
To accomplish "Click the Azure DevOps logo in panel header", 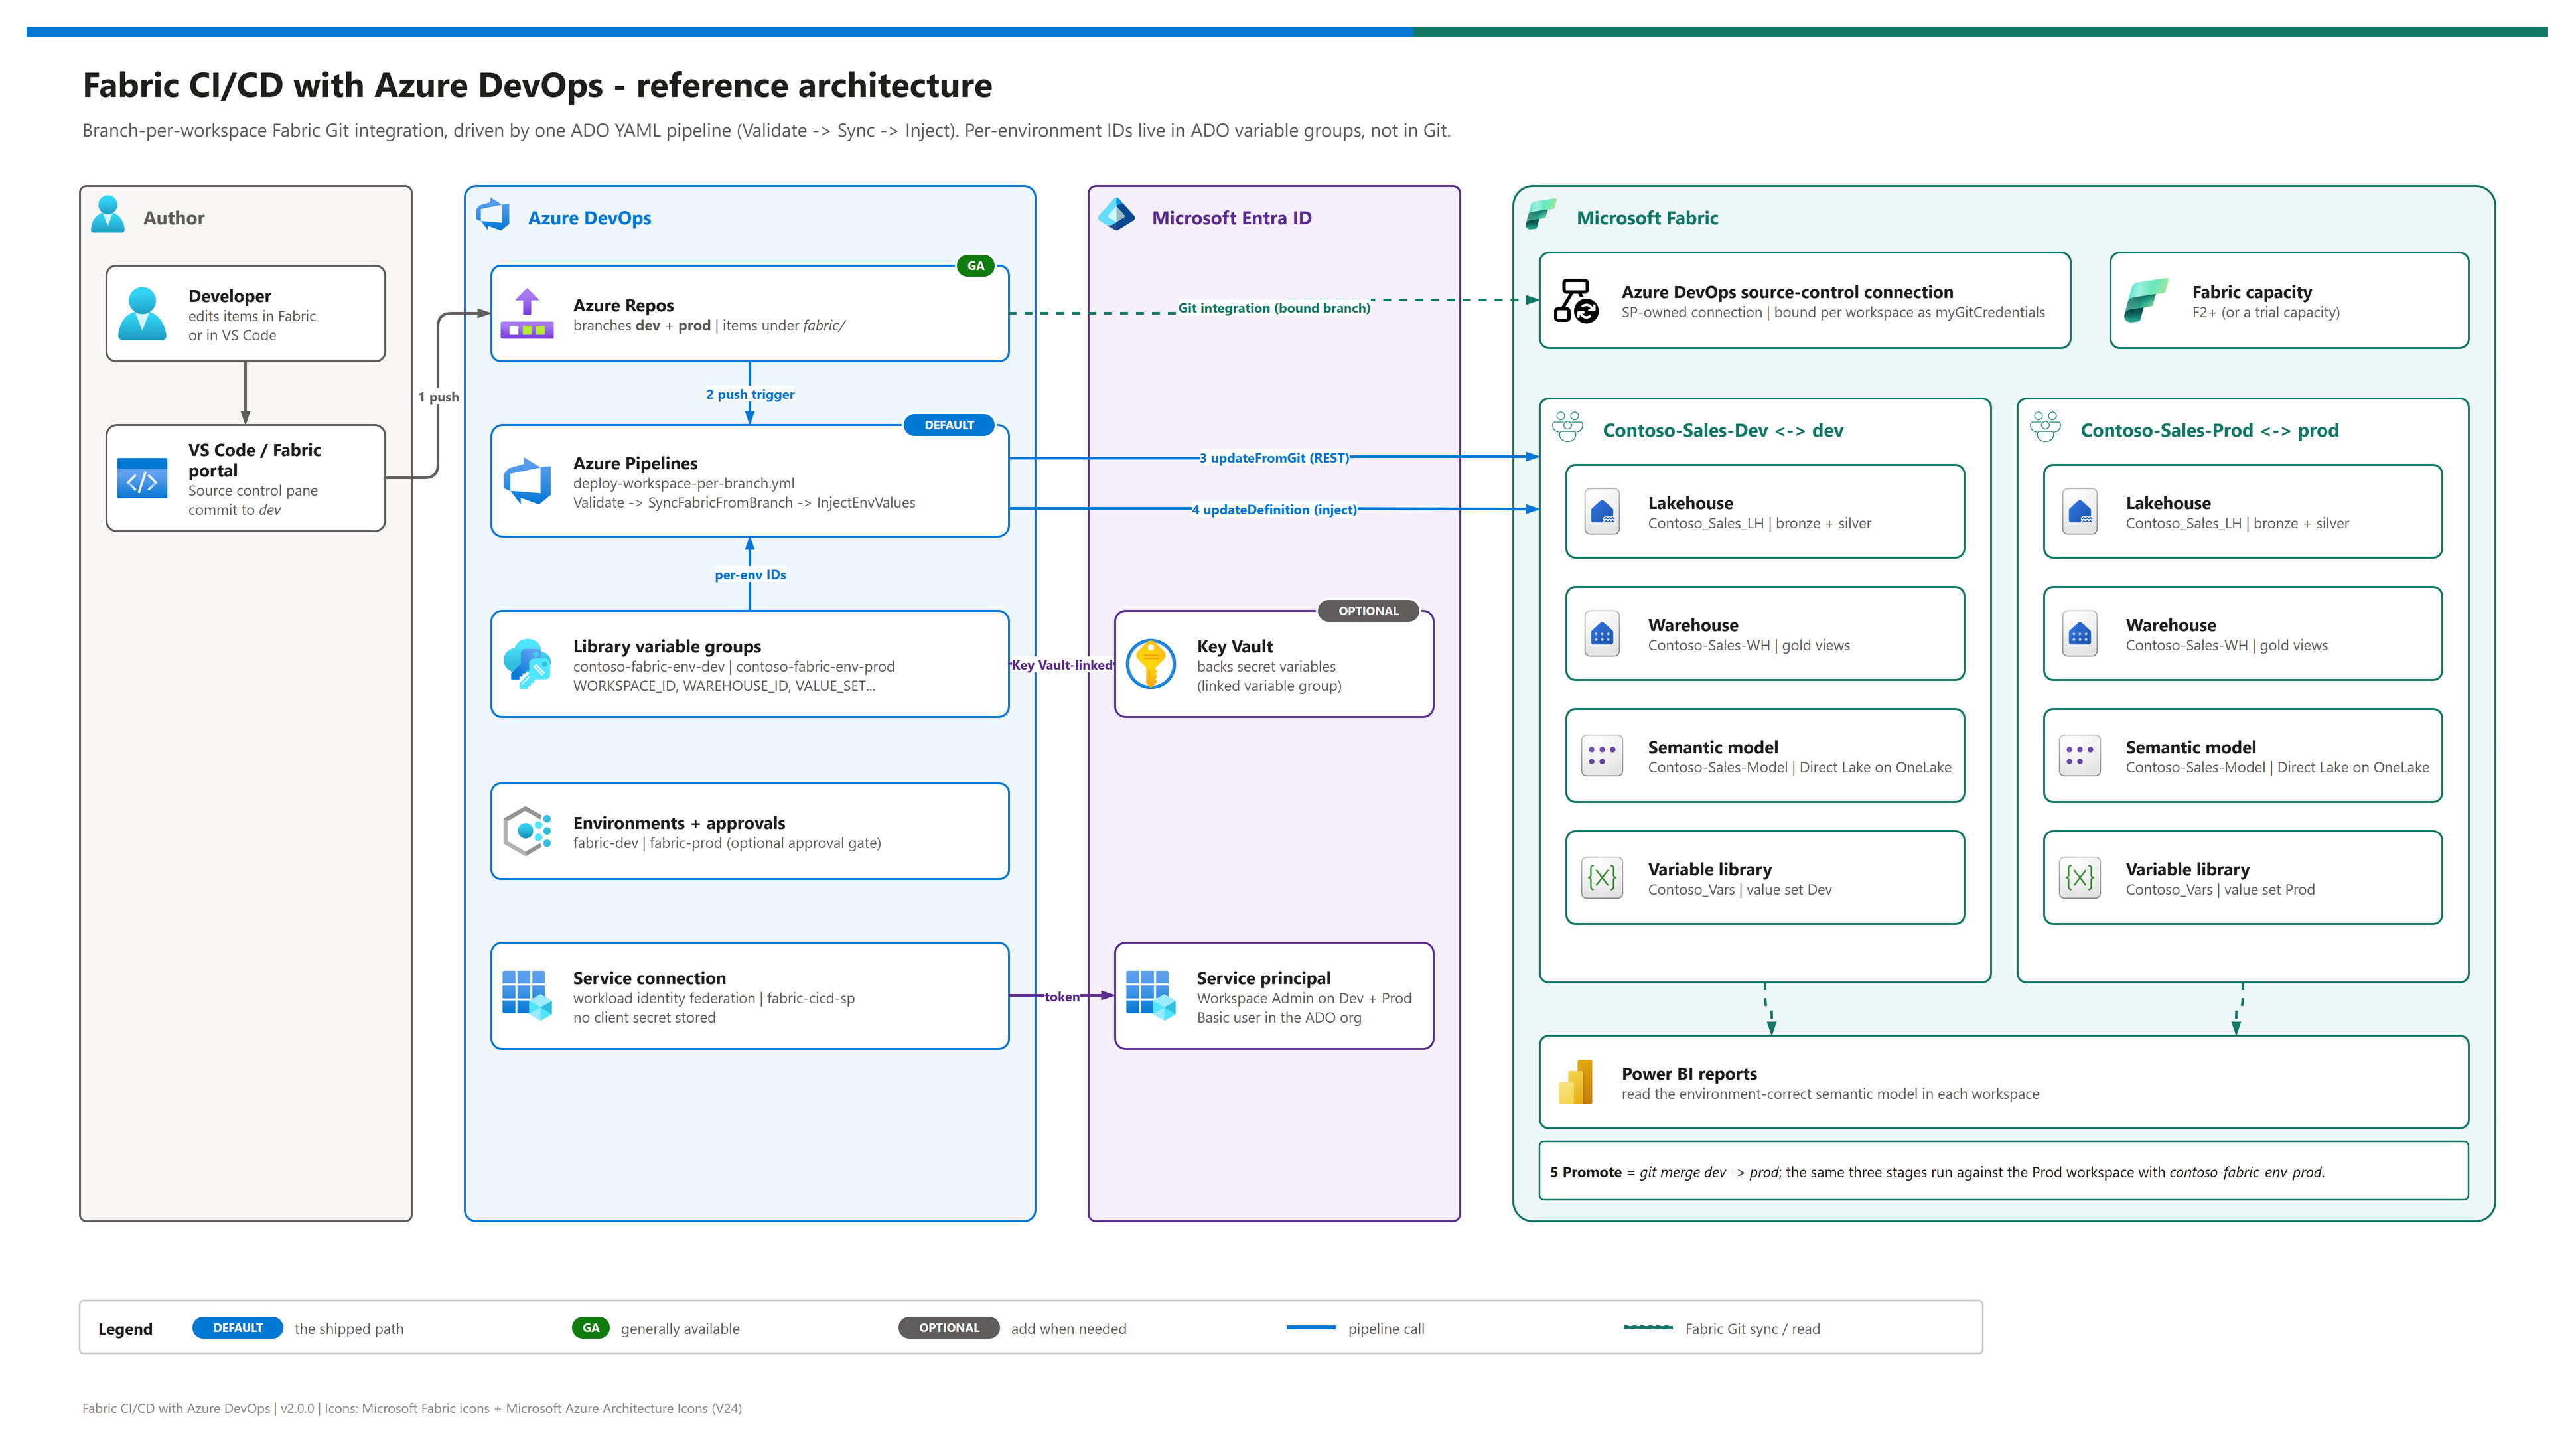I will click(x=493, y=215).
